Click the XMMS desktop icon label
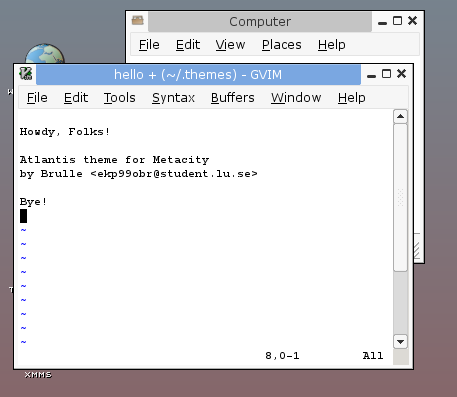The height and width of the screenshot is (397, 457). pyautogui.click(x=38, y=375)
